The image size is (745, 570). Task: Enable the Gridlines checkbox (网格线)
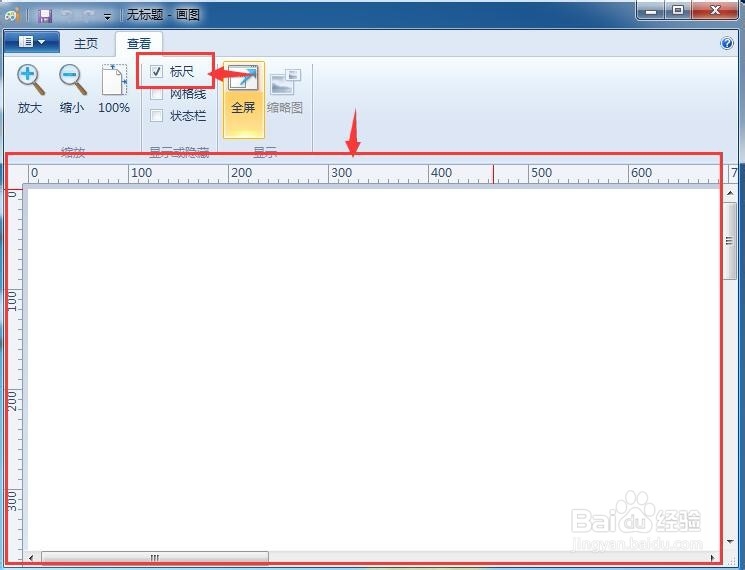pos(156,94)
